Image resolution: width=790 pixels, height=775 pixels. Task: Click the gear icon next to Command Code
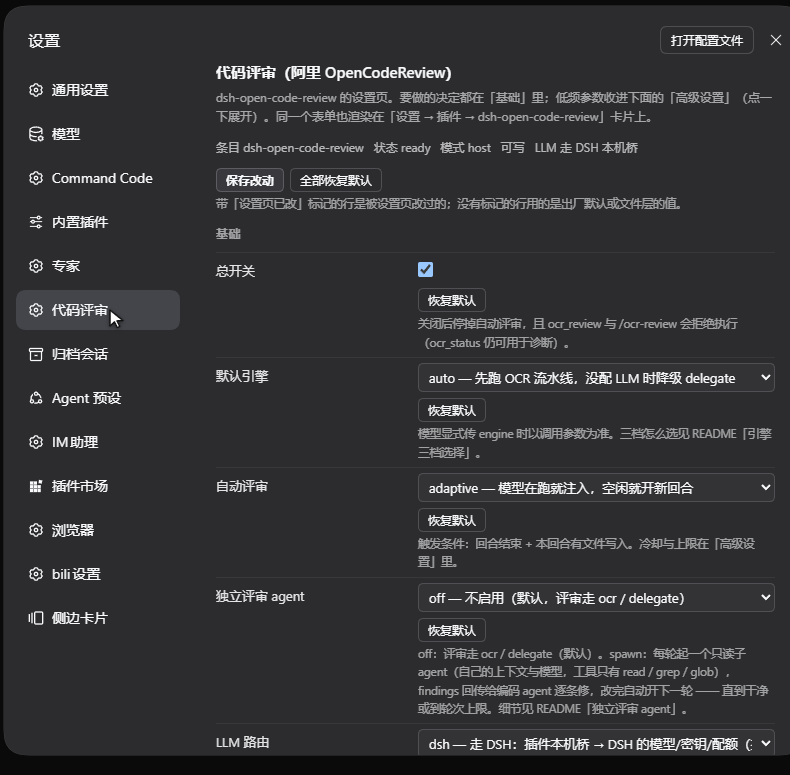pyautogui.click(x=36, y=178)
